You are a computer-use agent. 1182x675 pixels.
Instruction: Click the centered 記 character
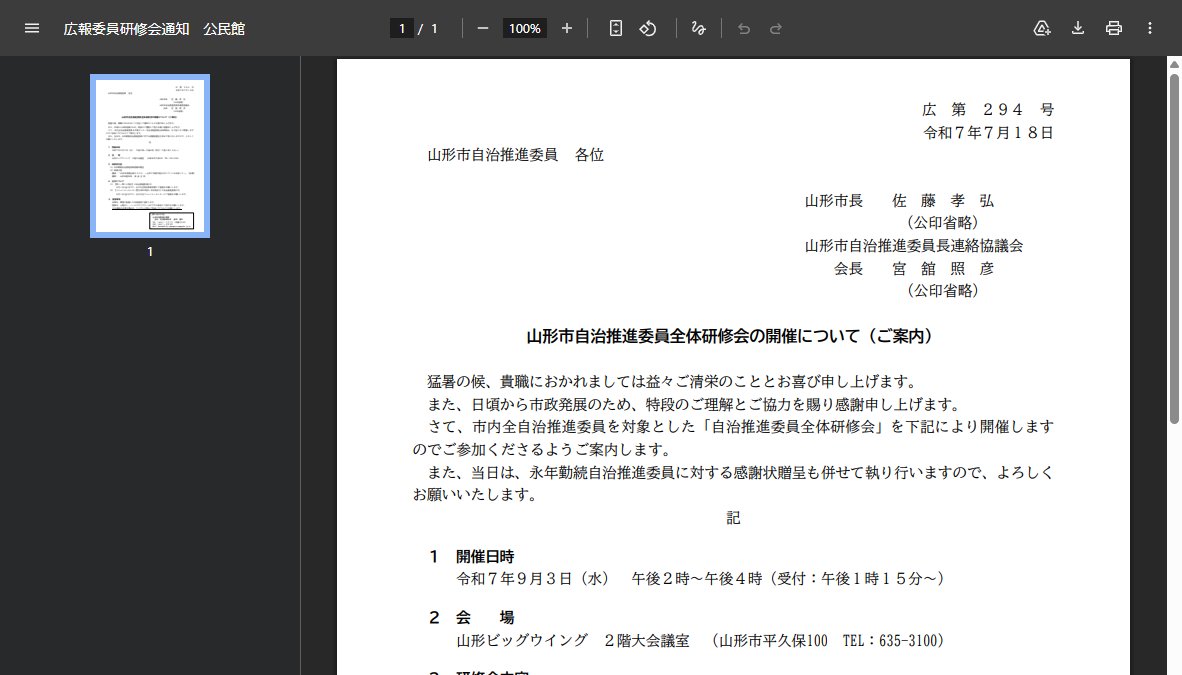click(733, 517)
